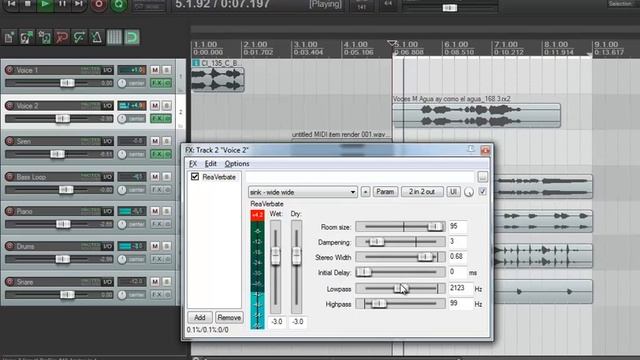Image resolution: width=640 pixels, height=360 pixels.
Task: Mute the Snare track
Action: (155, 282)
